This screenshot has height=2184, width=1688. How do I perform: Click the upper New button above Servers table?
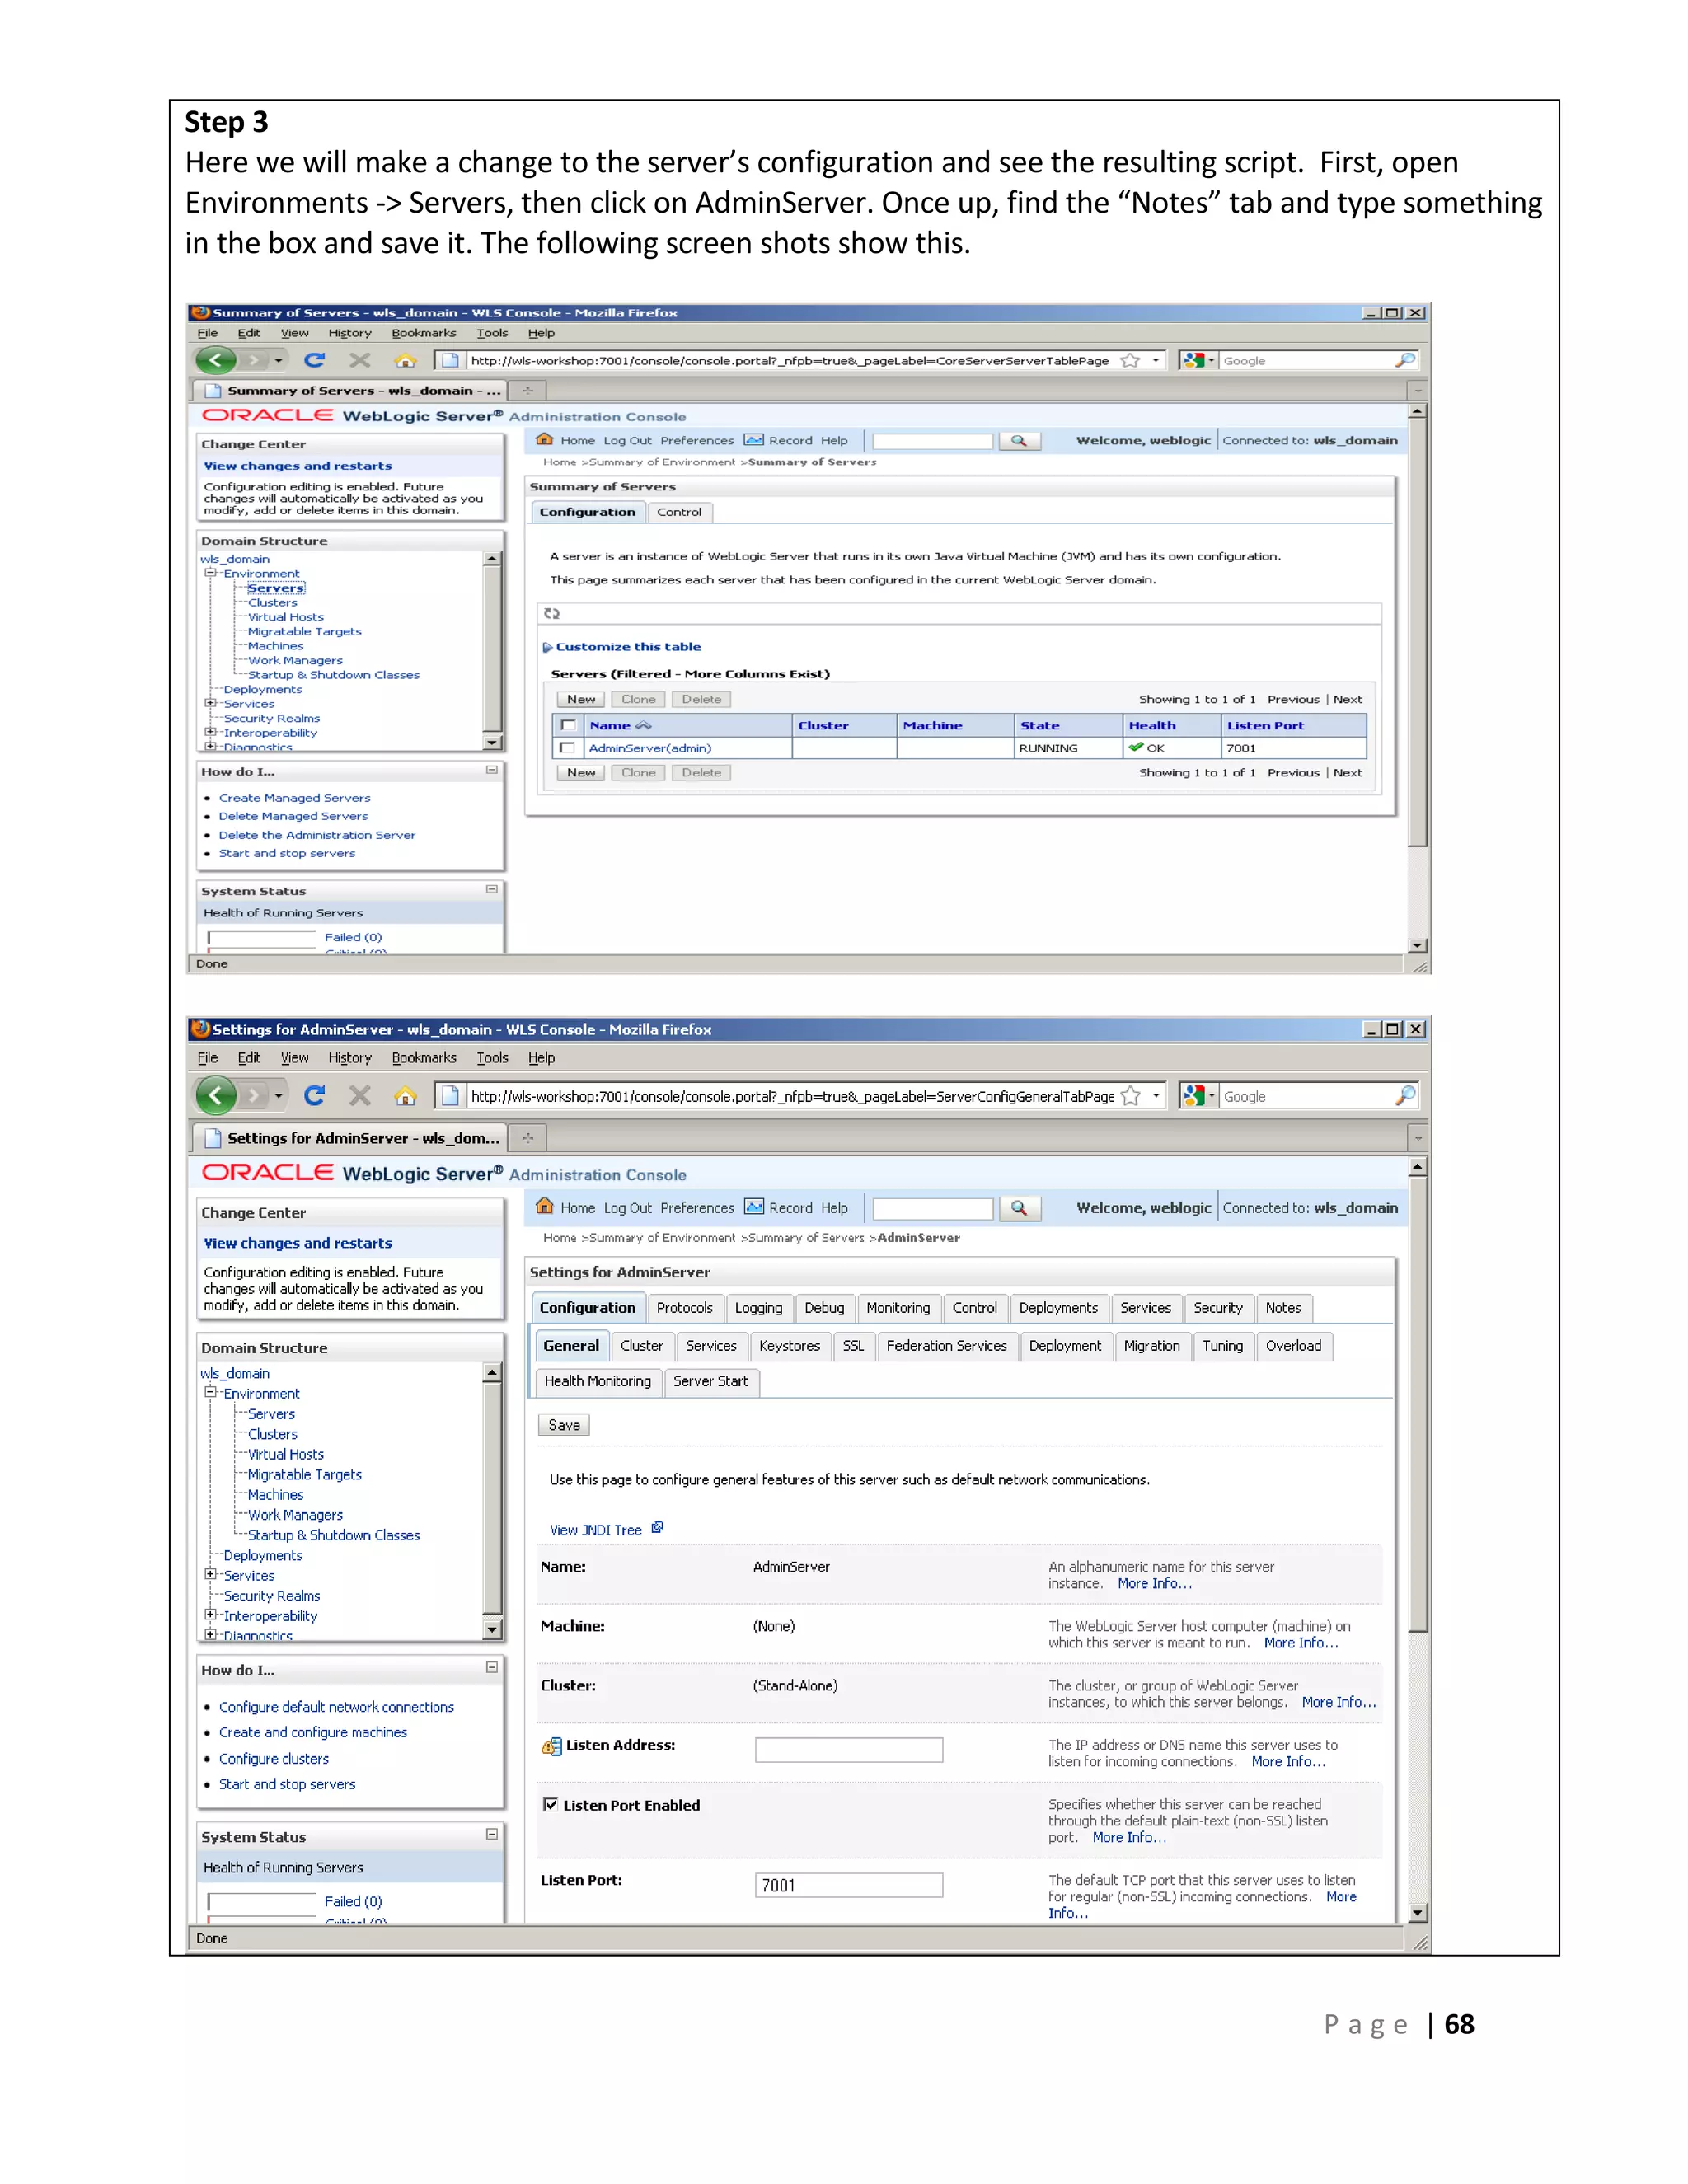tap(581, 699)
